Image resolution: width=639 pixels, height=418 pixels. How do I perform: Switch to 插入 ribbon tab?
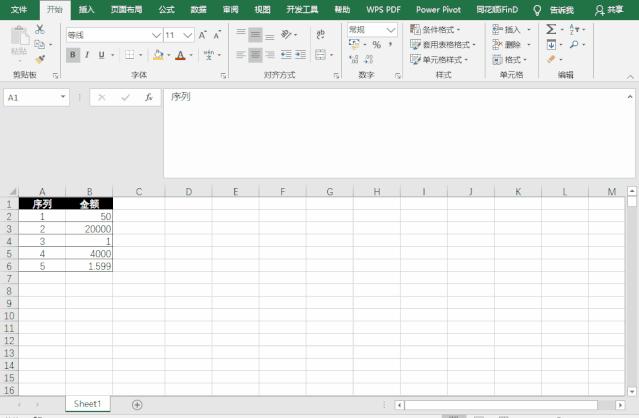86,10
